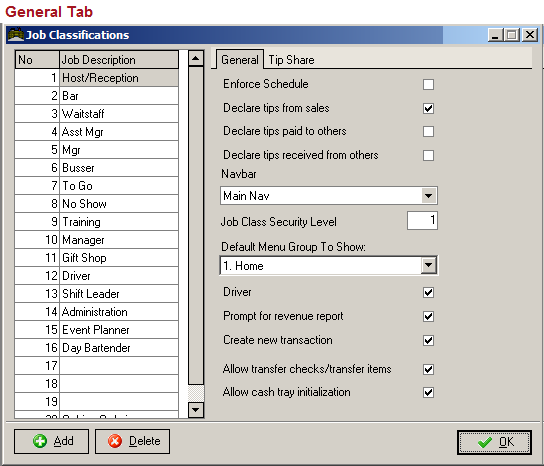Select the General tab
Screen dimensions: 544x466
click(240, 60)
